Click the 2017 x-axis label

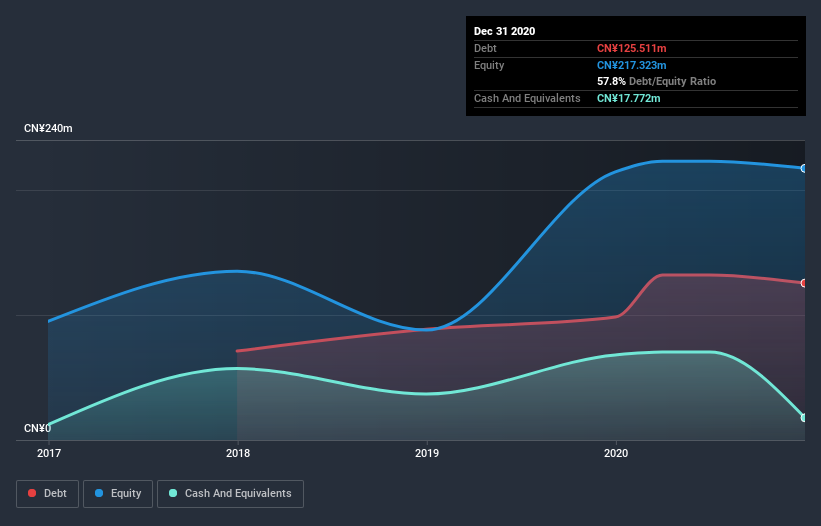pyautogui.click(x=49, y=453)
